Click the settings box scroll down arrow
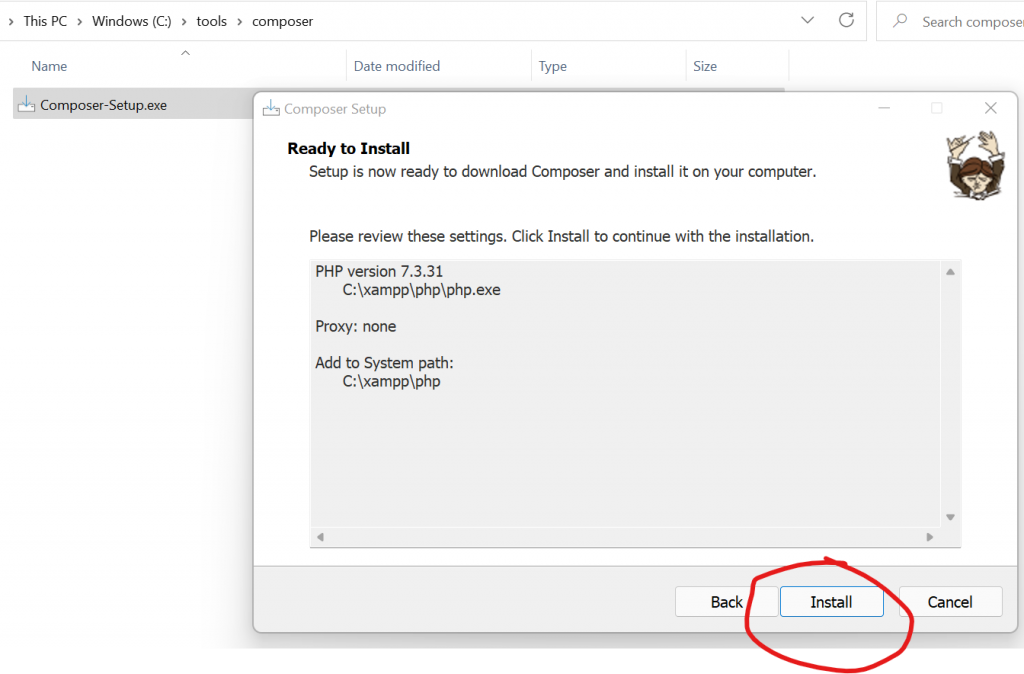1024x674 pixels. [x=950, y=517]
